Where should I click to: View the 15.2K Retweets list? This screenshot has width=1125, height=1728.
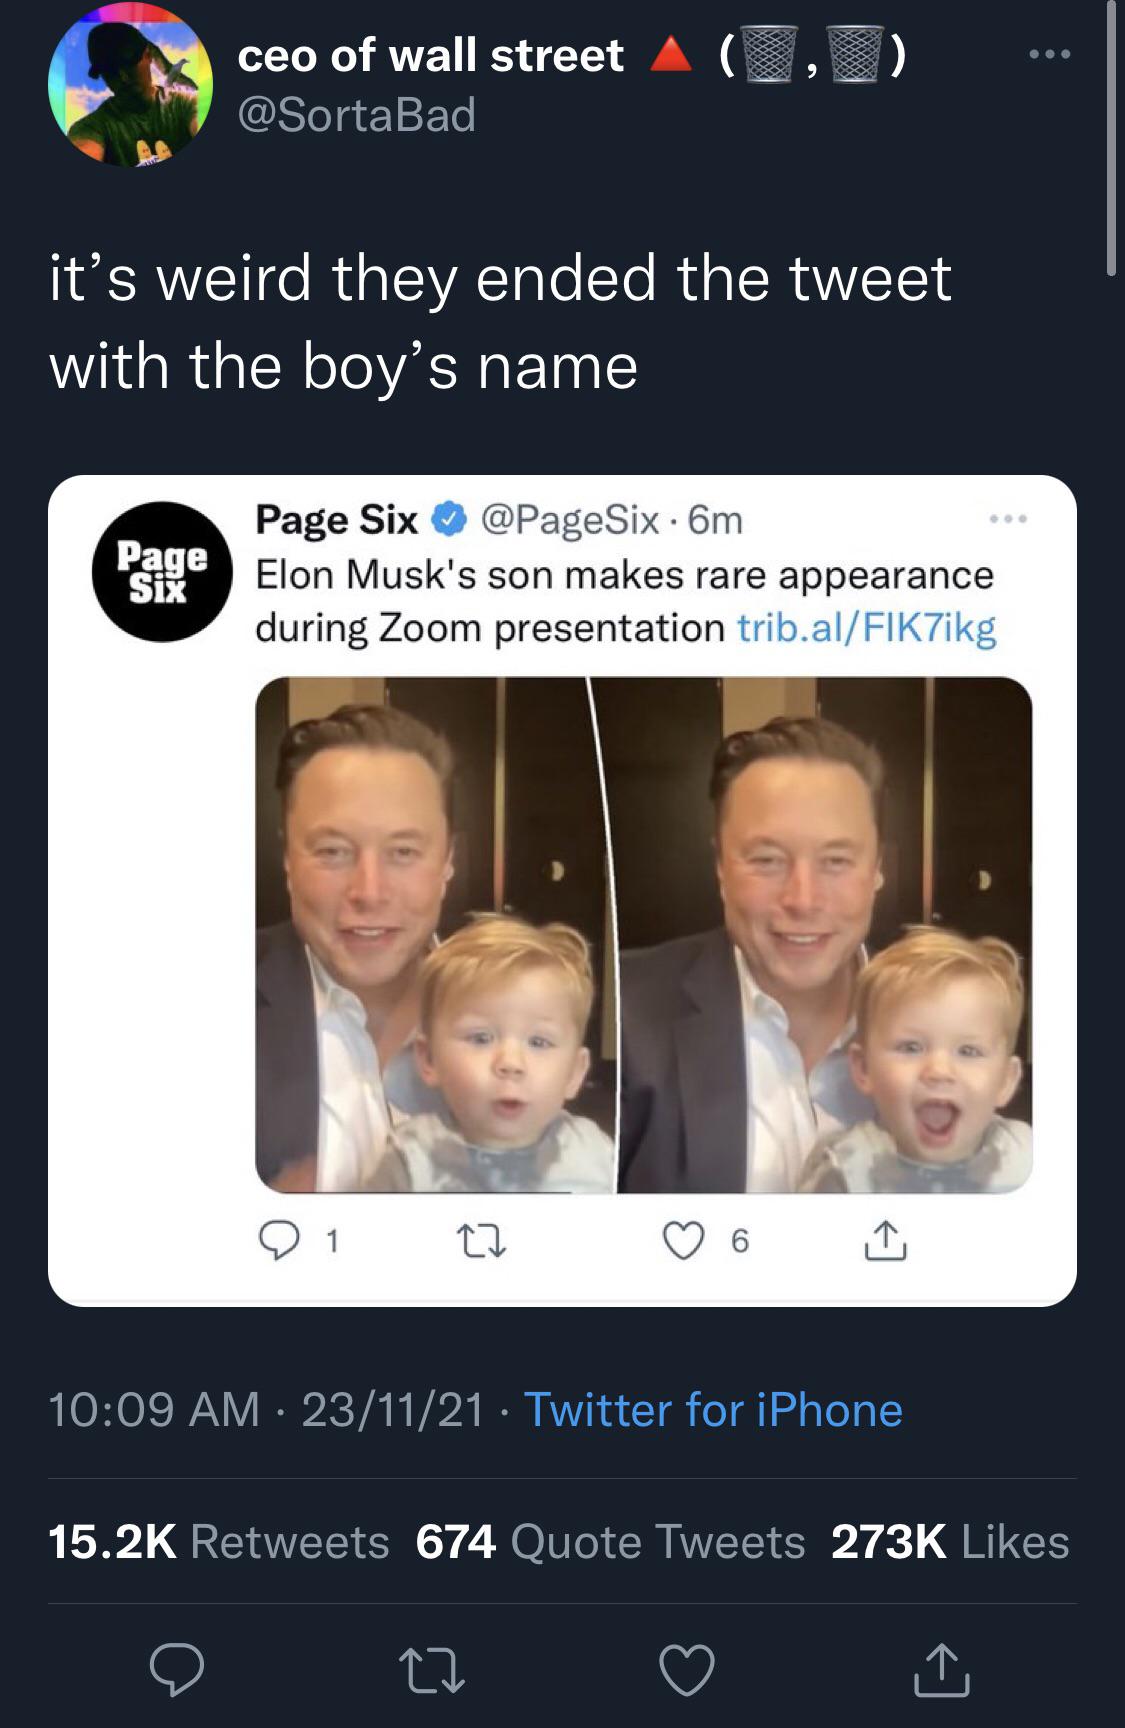[219, 1541]
